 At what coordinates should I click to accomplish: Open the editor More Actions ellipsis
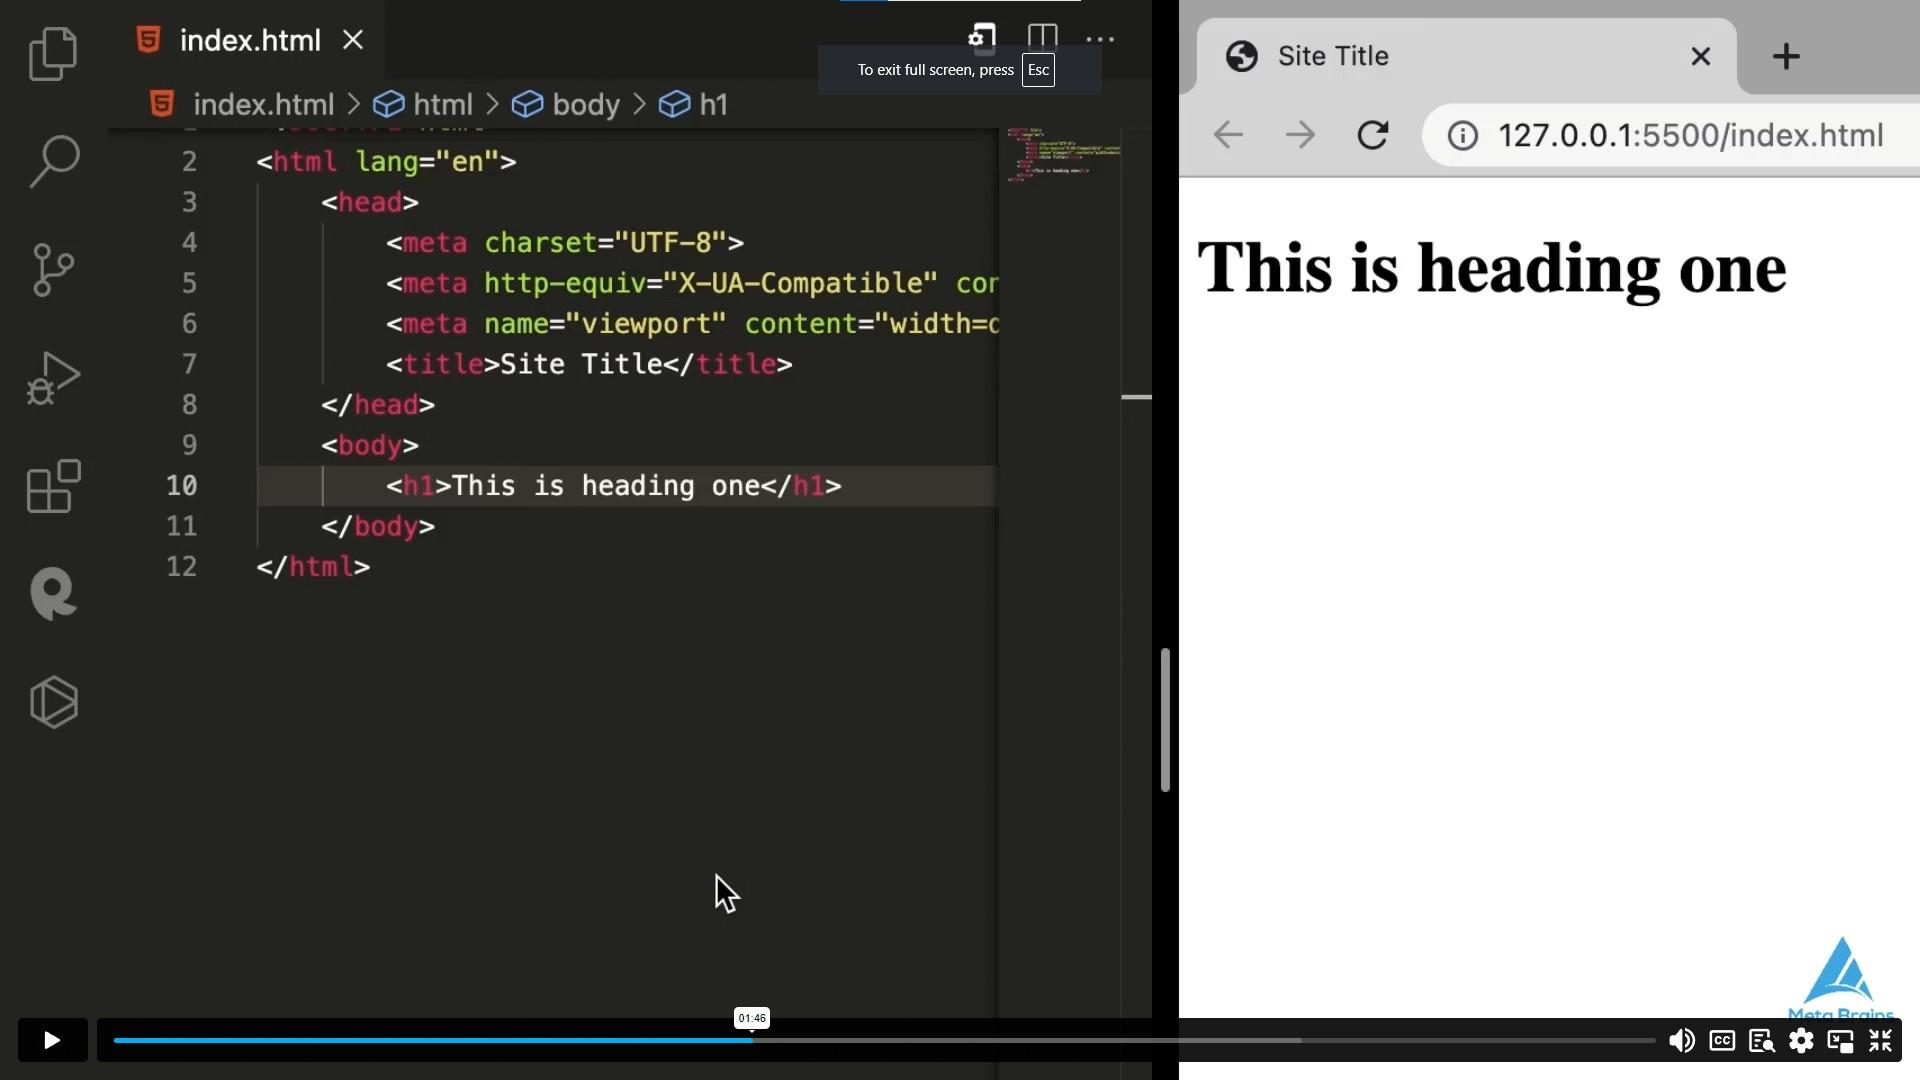pos(1100,40)
